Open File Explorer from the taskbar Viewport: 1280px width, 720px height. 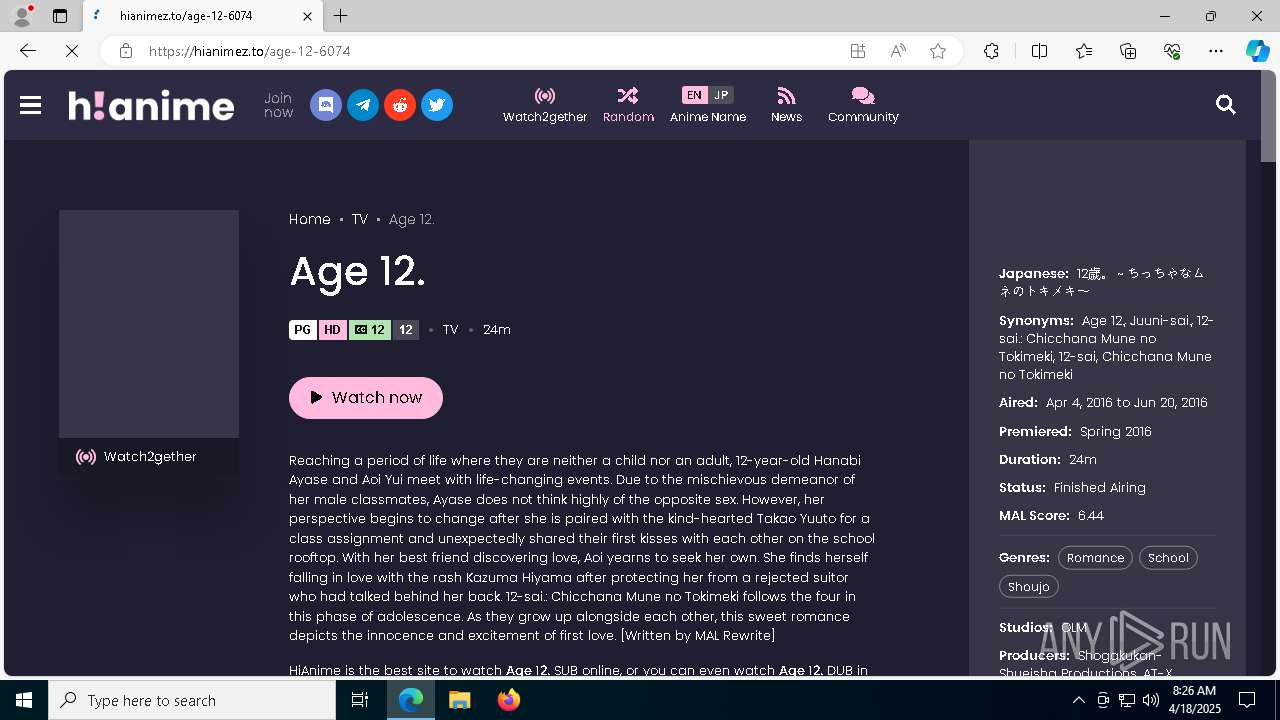click(459, 700)
